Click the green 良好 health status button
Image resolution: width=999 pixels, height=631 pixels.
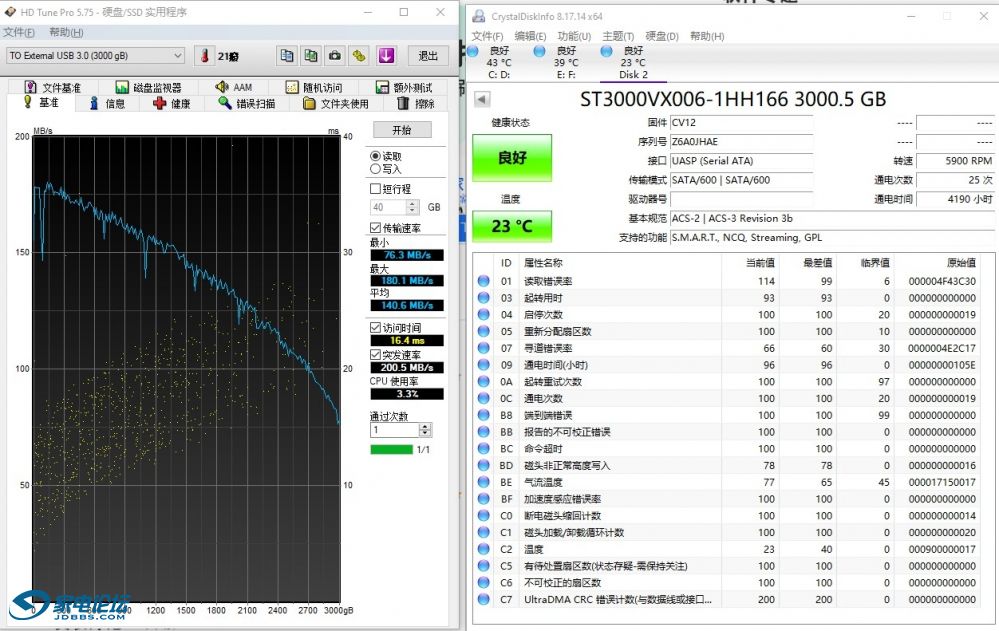coord(512,157)
